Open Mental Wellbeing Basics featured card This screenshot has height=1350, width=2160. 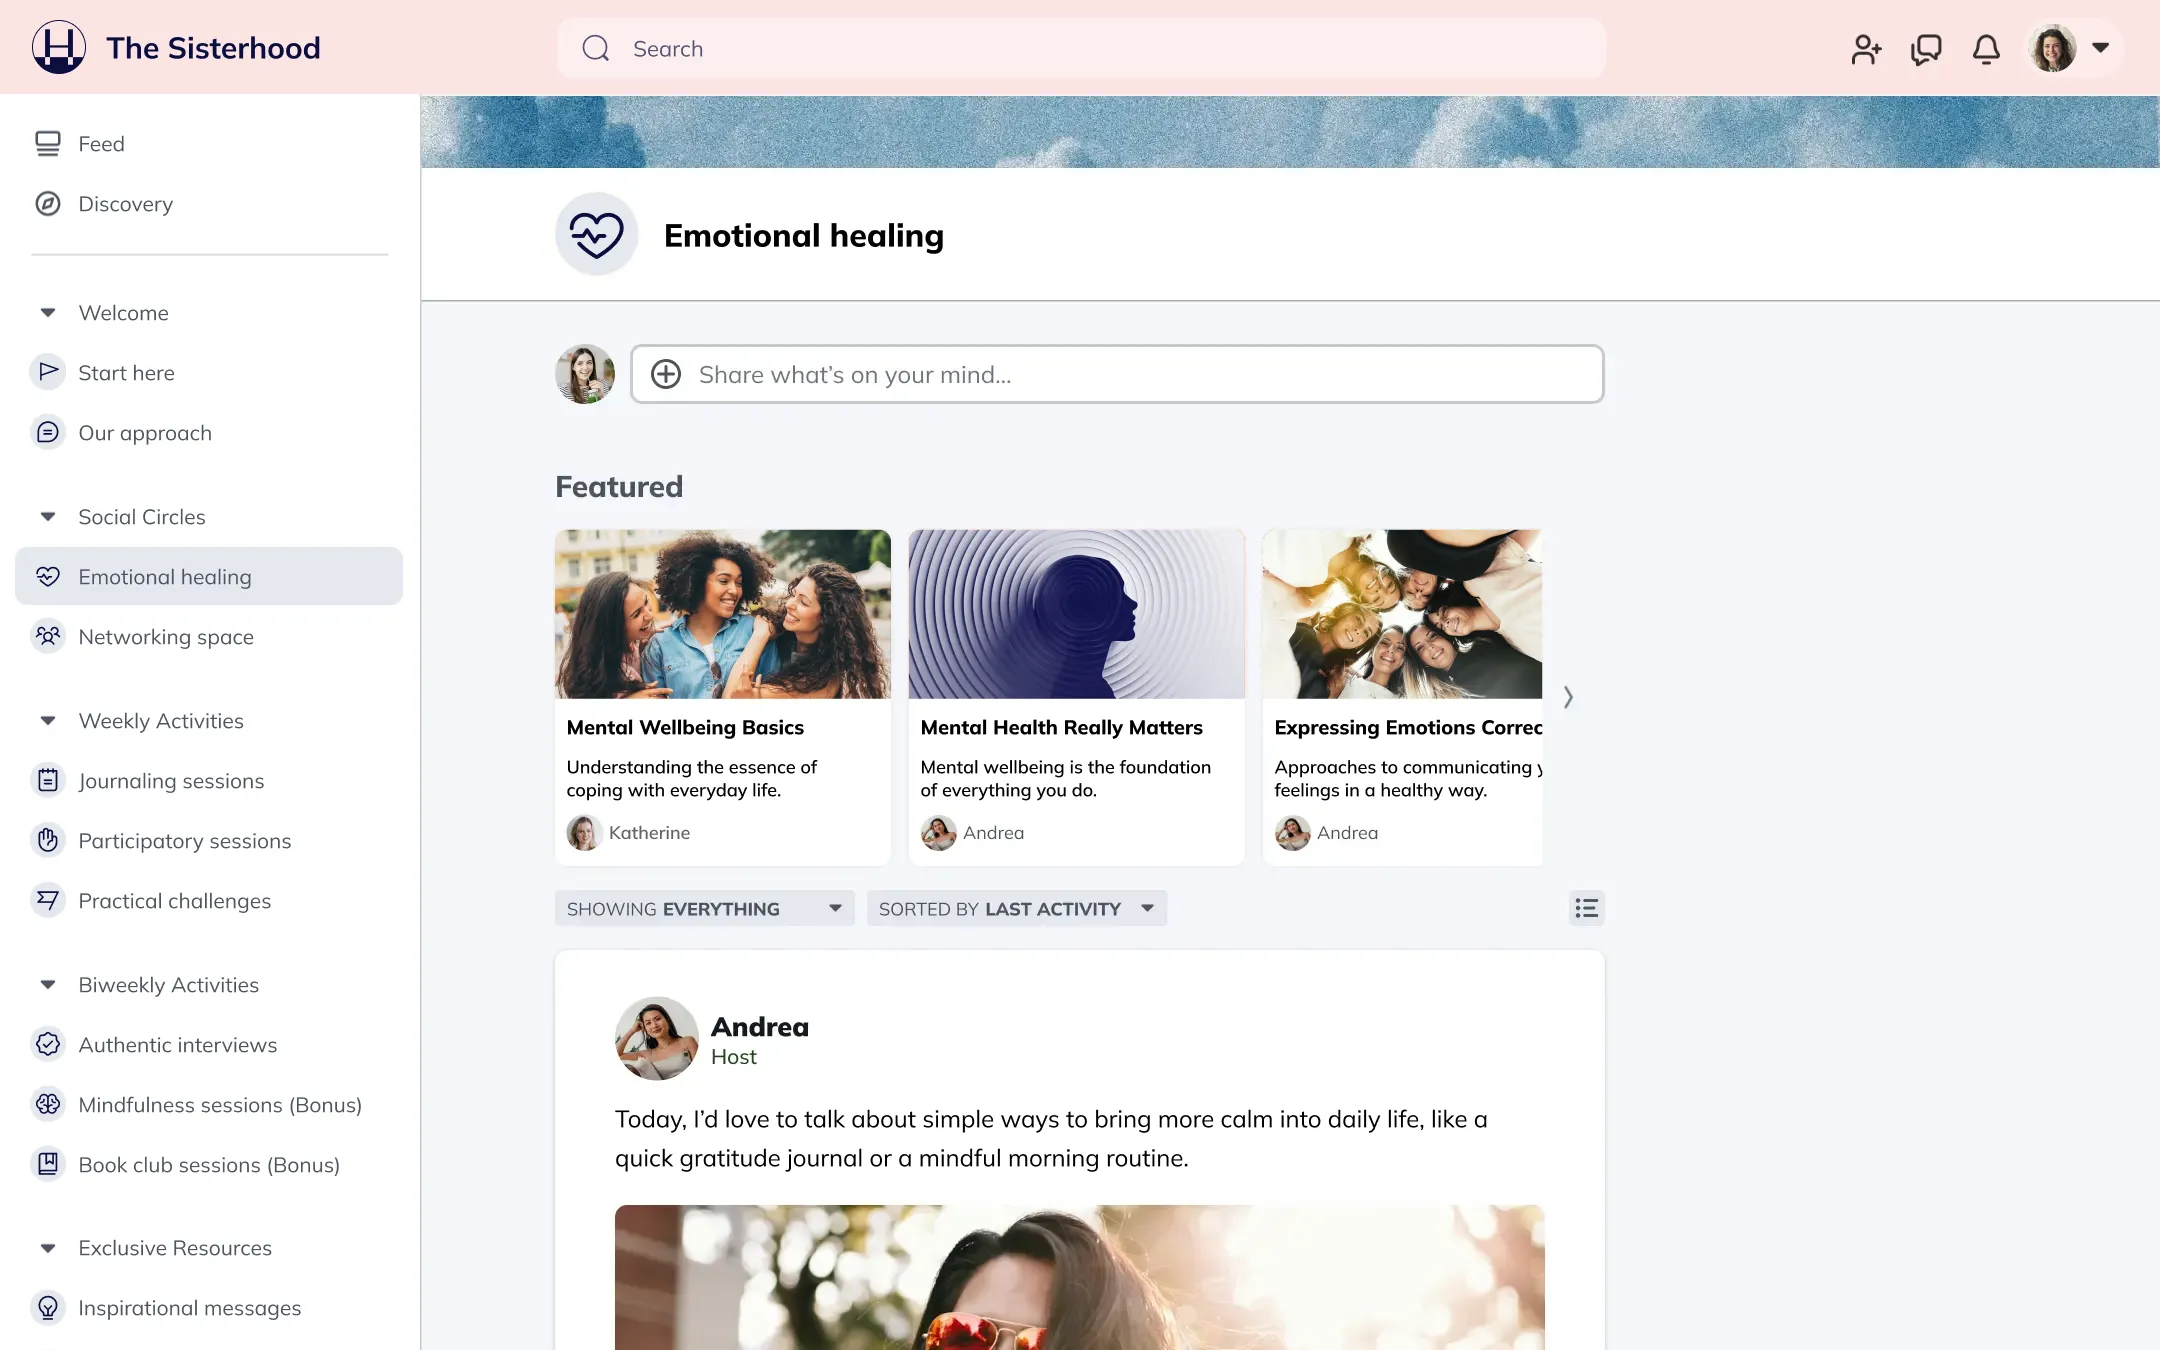722,697
